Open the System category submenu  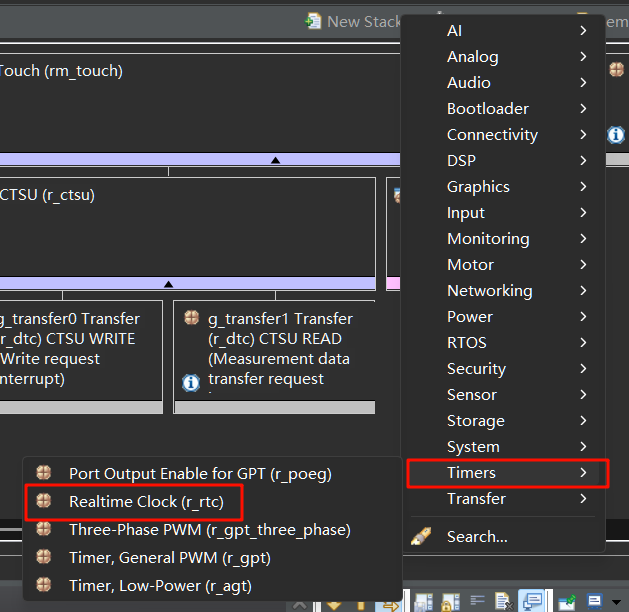[x=503, y=447]
